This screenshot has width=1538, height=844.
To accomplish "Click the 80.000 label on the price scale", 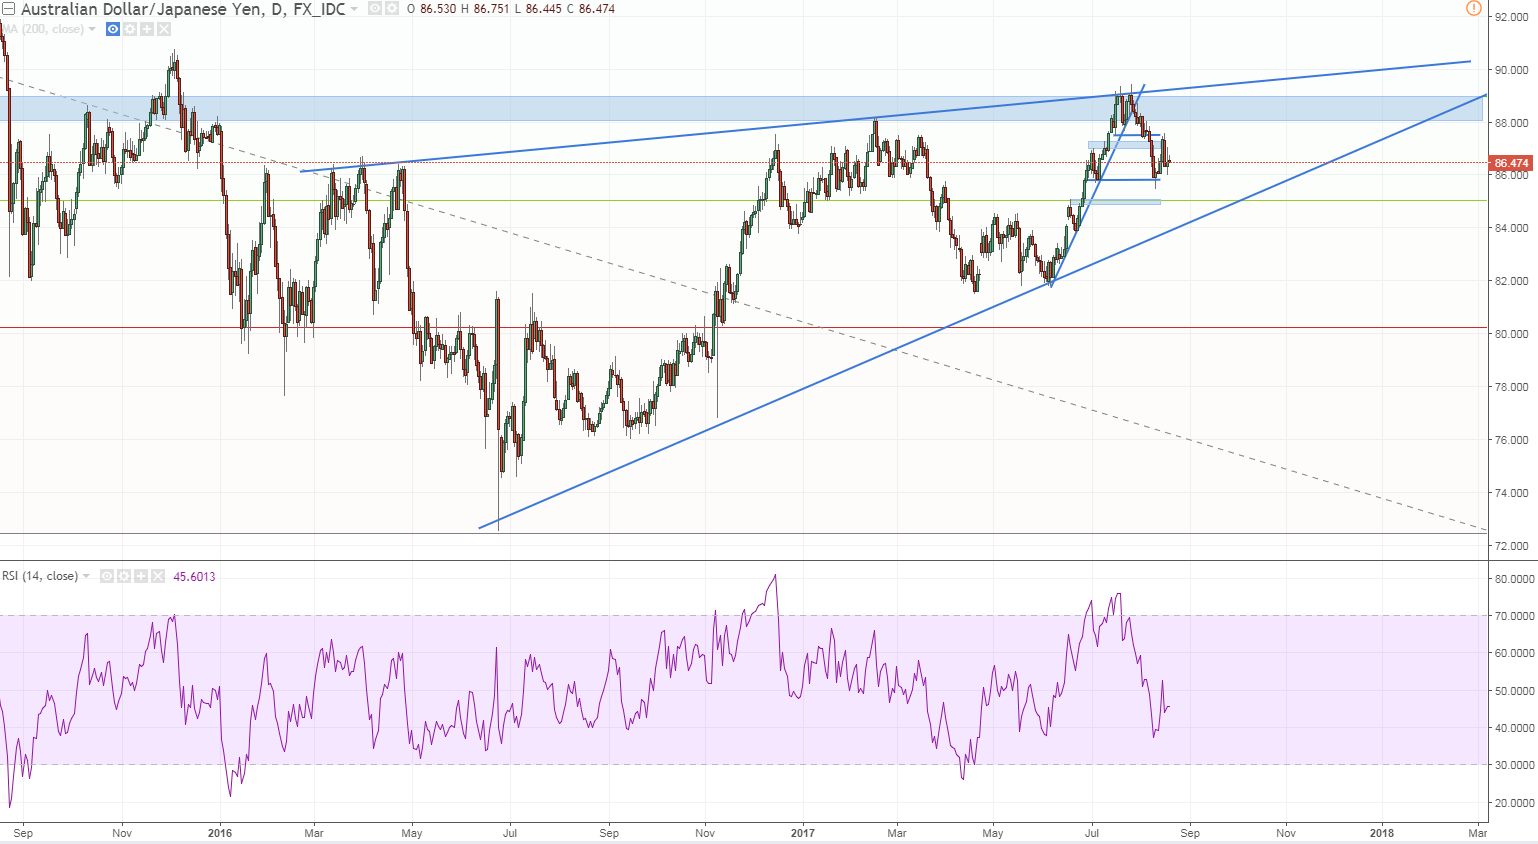I will click(x=1511, y=334).
